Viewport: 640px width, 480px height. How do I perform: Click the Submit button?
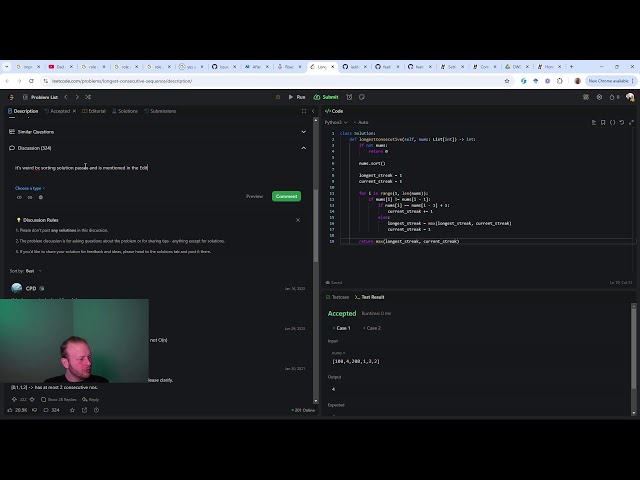click(326, 97)
